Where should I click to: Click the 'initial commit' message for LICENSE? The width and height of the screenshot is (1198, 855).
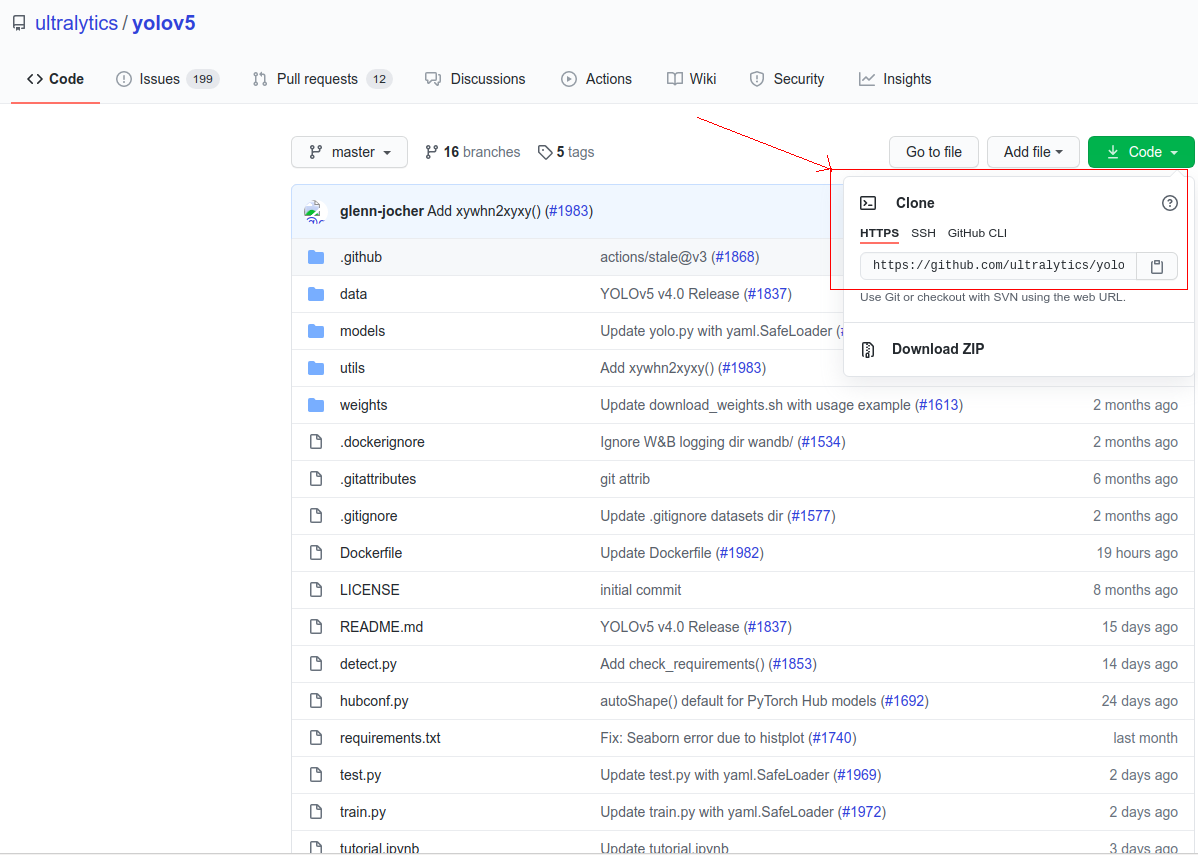[x=640, y=590]
